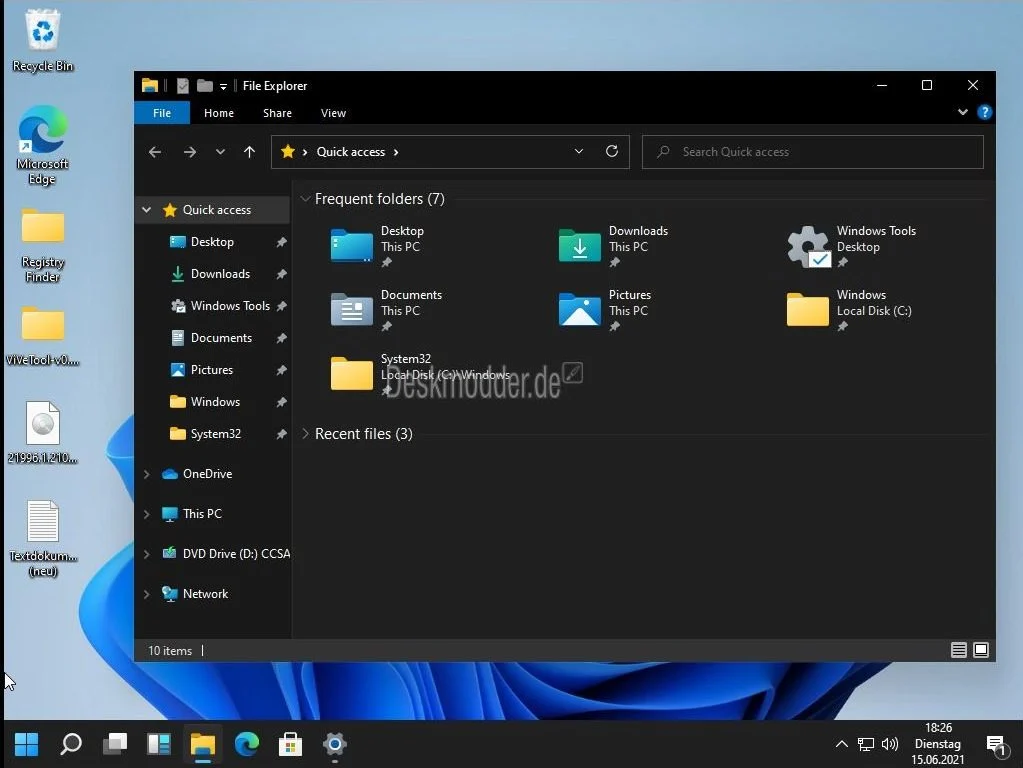This screenshot has height=768, width=1023.
Task: Click the Search Quick access field
Action: click(x=812, y=152)
